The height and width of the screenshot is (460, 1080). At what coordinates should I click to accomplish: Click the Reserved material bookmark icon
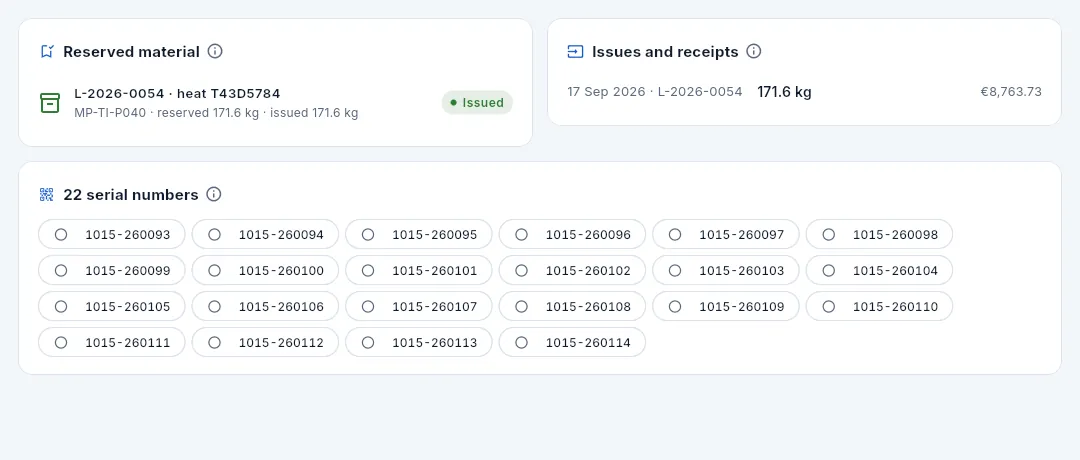tap(47, 52)
